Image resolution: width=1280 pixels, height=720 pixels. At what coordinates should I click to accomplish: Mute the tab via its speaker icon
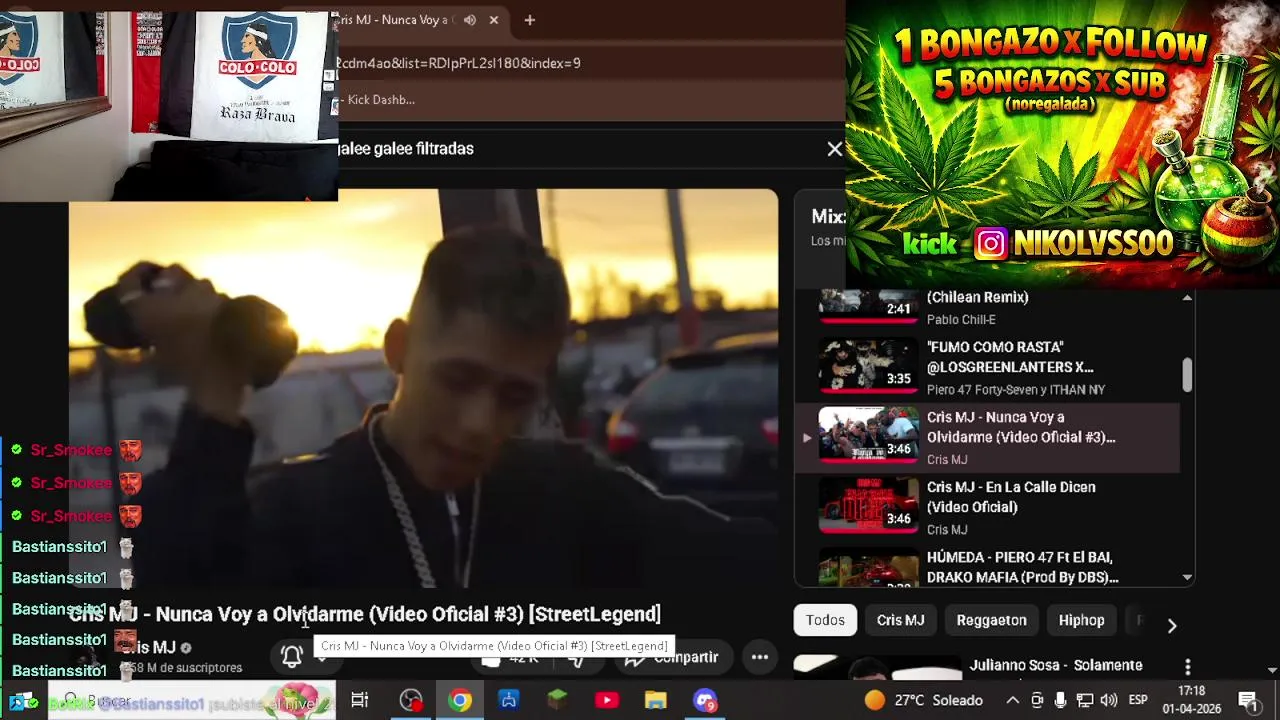point(470,20)
